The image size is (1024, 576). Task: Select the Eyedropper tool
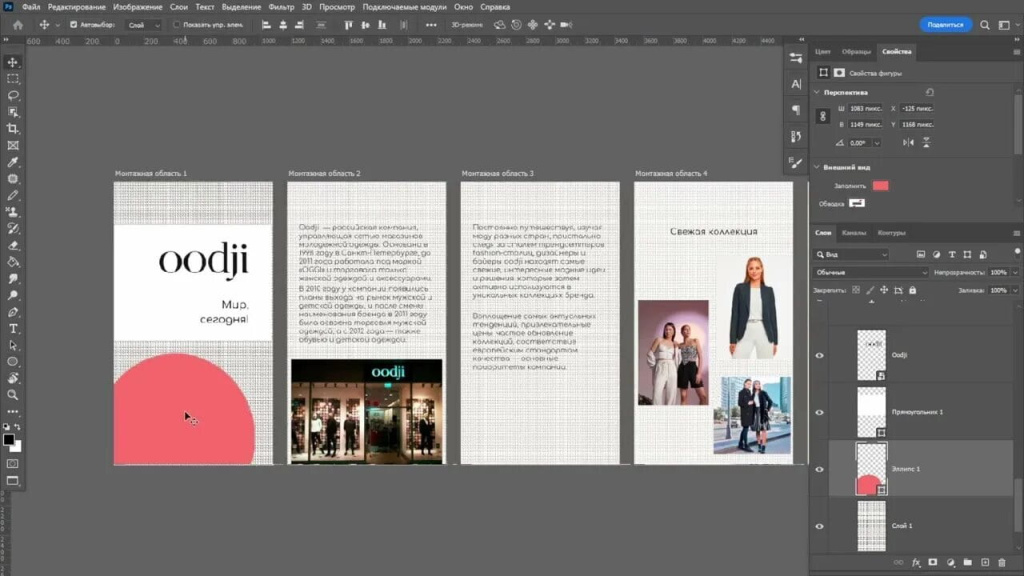(x=12, y=162)
